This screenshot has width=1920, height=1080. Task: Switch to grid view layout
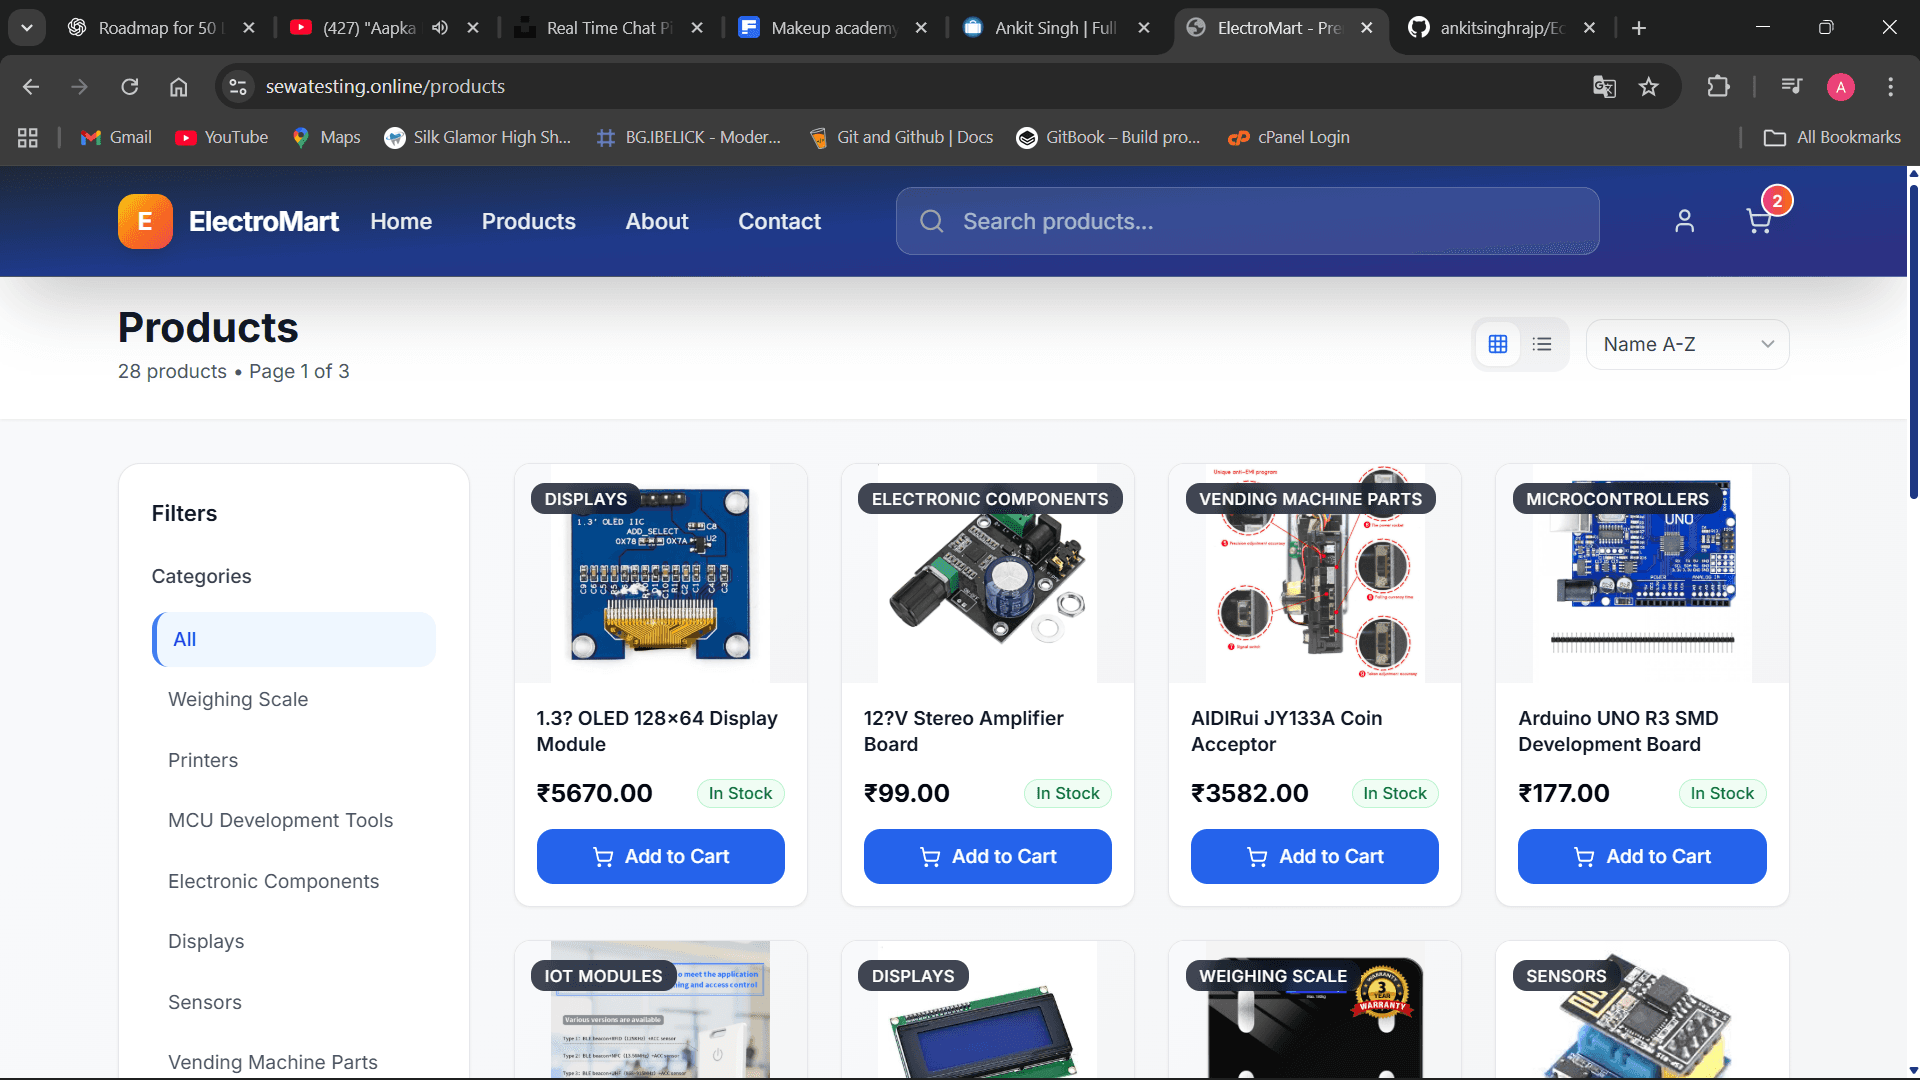tap(1497, 344)
